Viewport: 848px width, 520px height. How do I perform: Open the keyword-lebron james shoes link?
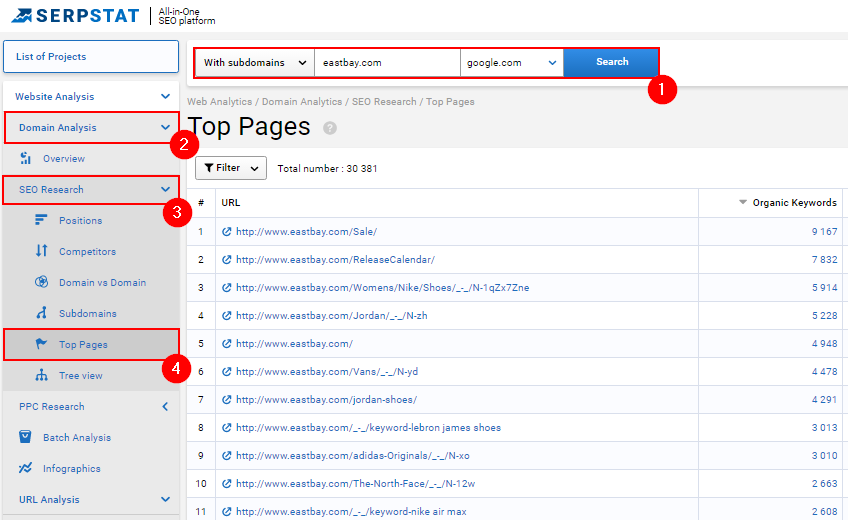(x=369, y=428)
